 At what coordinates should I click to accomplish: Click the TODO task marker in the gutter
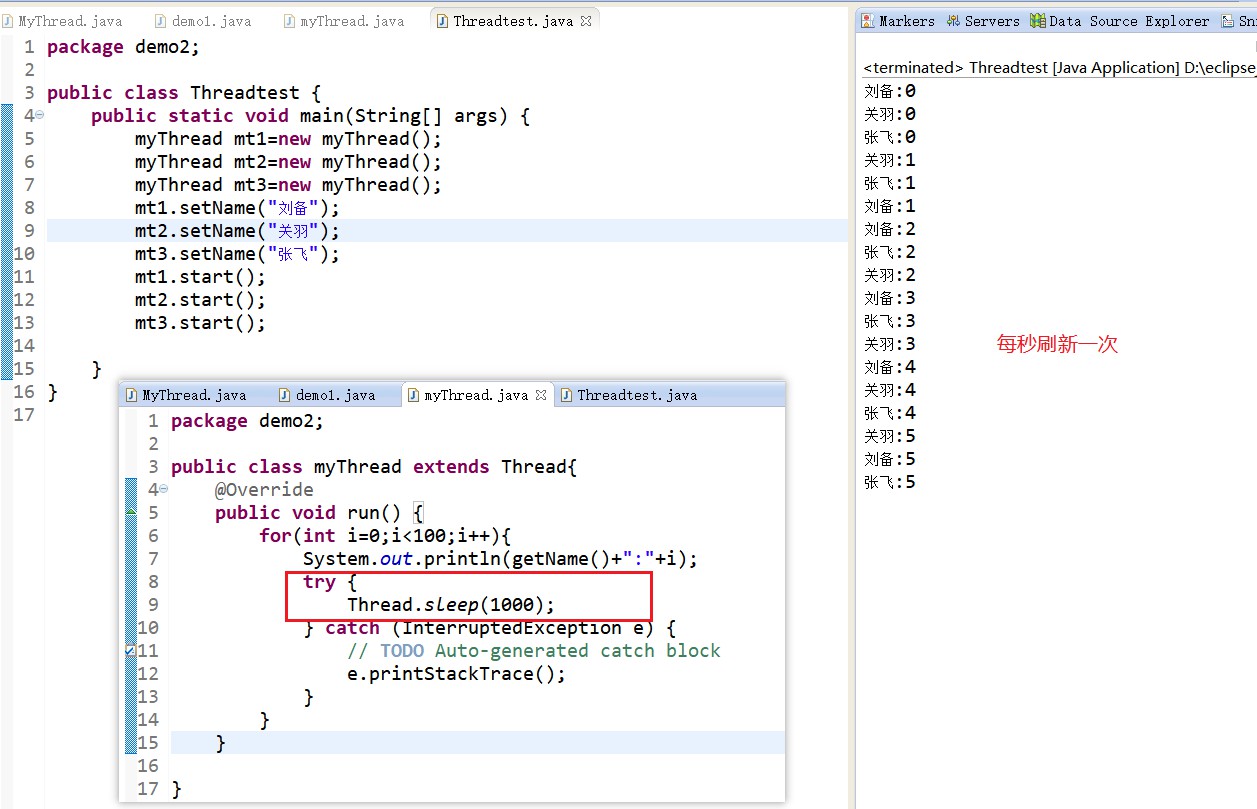coord(130,651)
